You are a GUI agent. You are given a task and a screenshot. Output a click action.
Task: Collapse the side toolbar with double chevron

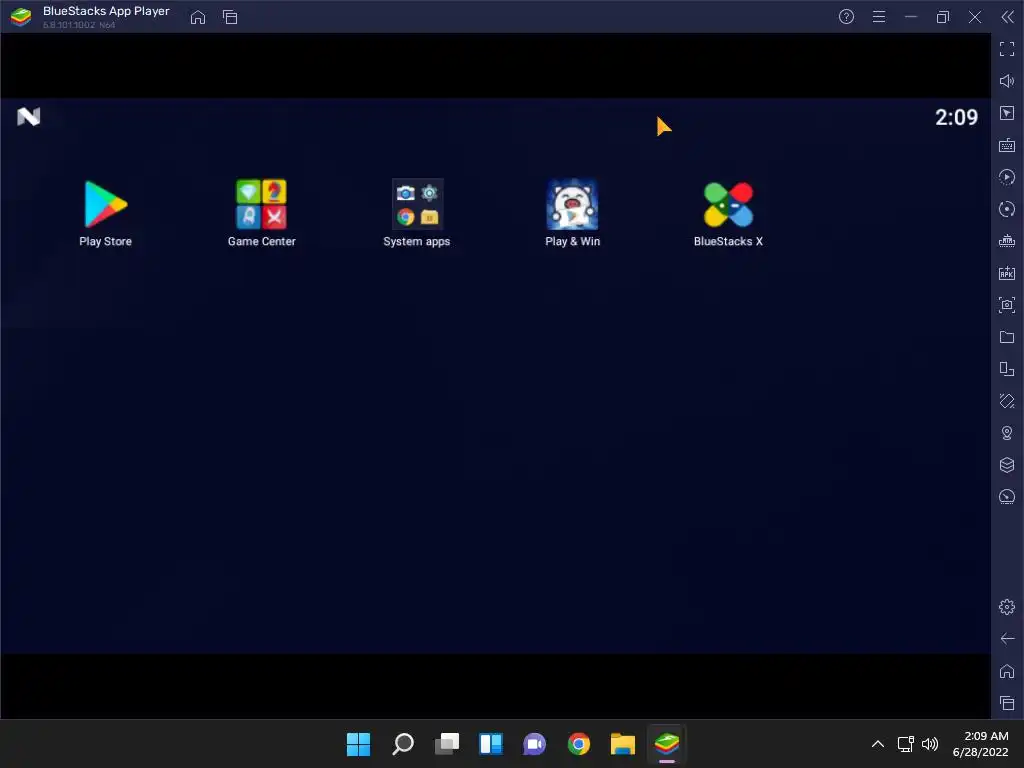(1007, 17)
